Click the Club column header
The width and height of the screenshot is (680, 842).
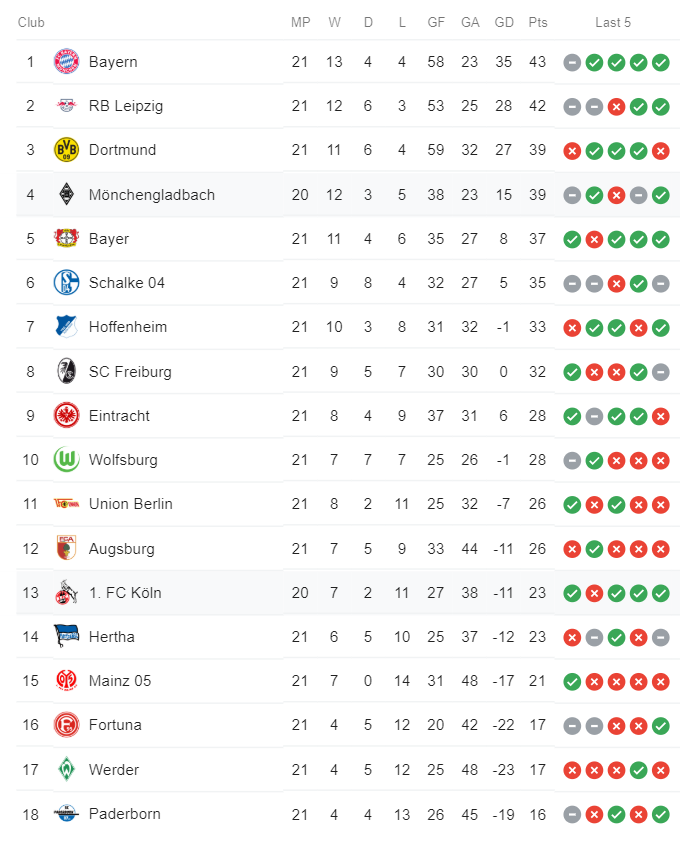click(31, 23)
